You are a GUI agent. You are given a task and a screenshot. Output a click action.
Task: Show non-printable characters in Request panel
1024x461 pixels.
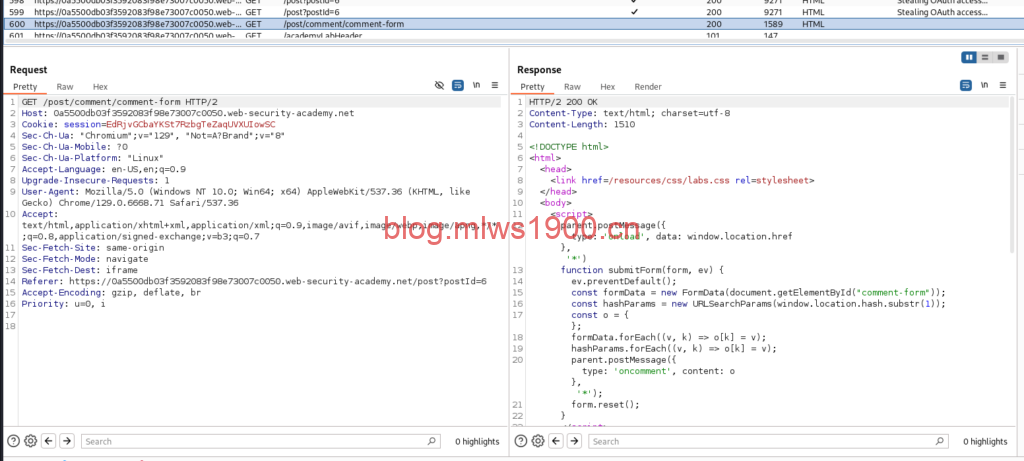477,86
